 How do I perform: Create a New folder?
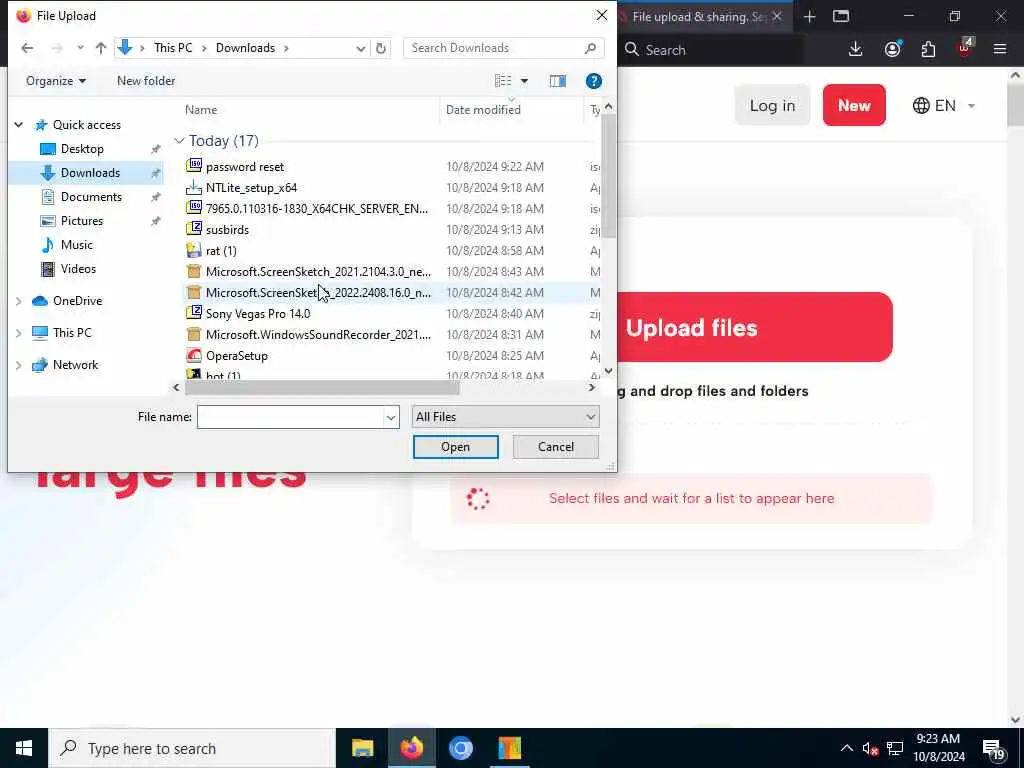coord(146,81)
